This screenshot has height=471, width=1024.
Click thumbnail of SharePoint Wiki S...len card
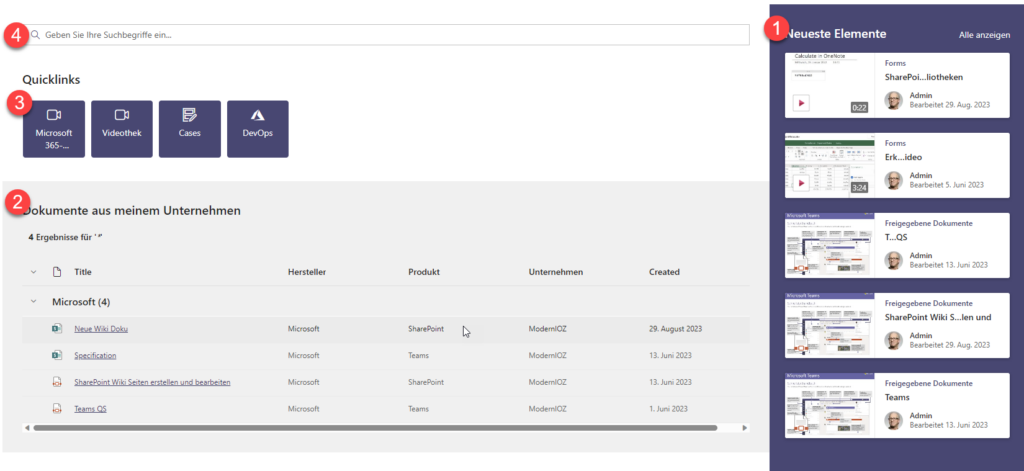coord(829,325)
